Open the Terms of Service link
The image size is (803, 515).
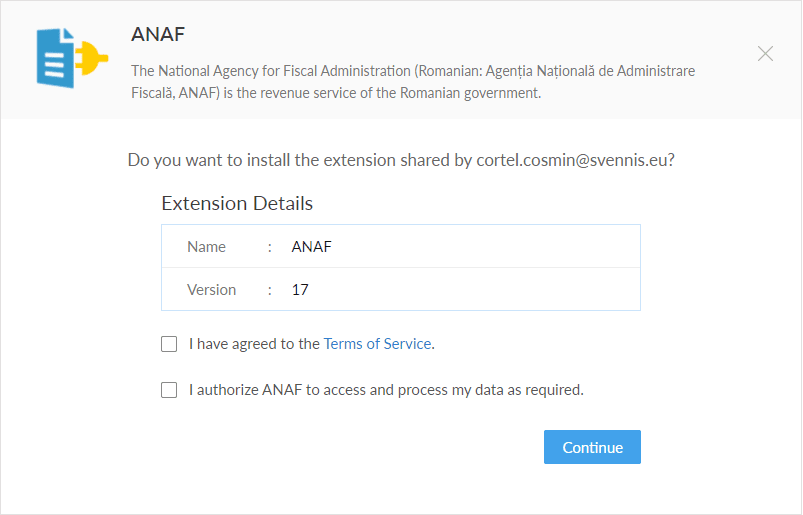377,344
